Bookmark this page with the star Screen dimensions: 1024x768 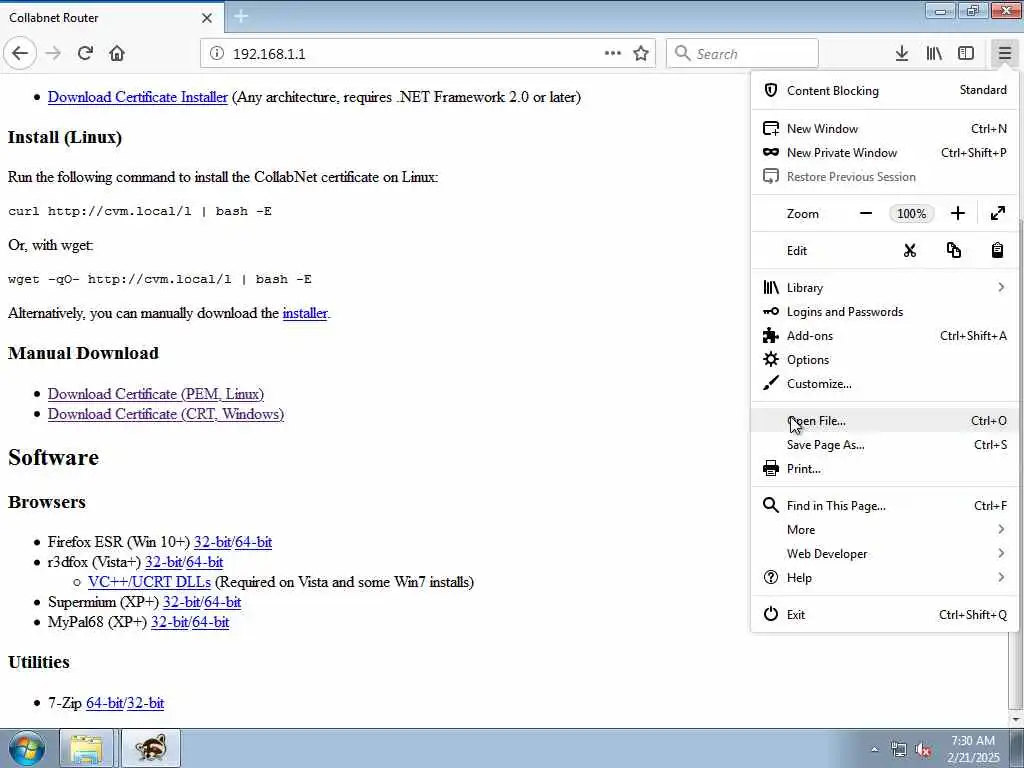coord(641,54)
